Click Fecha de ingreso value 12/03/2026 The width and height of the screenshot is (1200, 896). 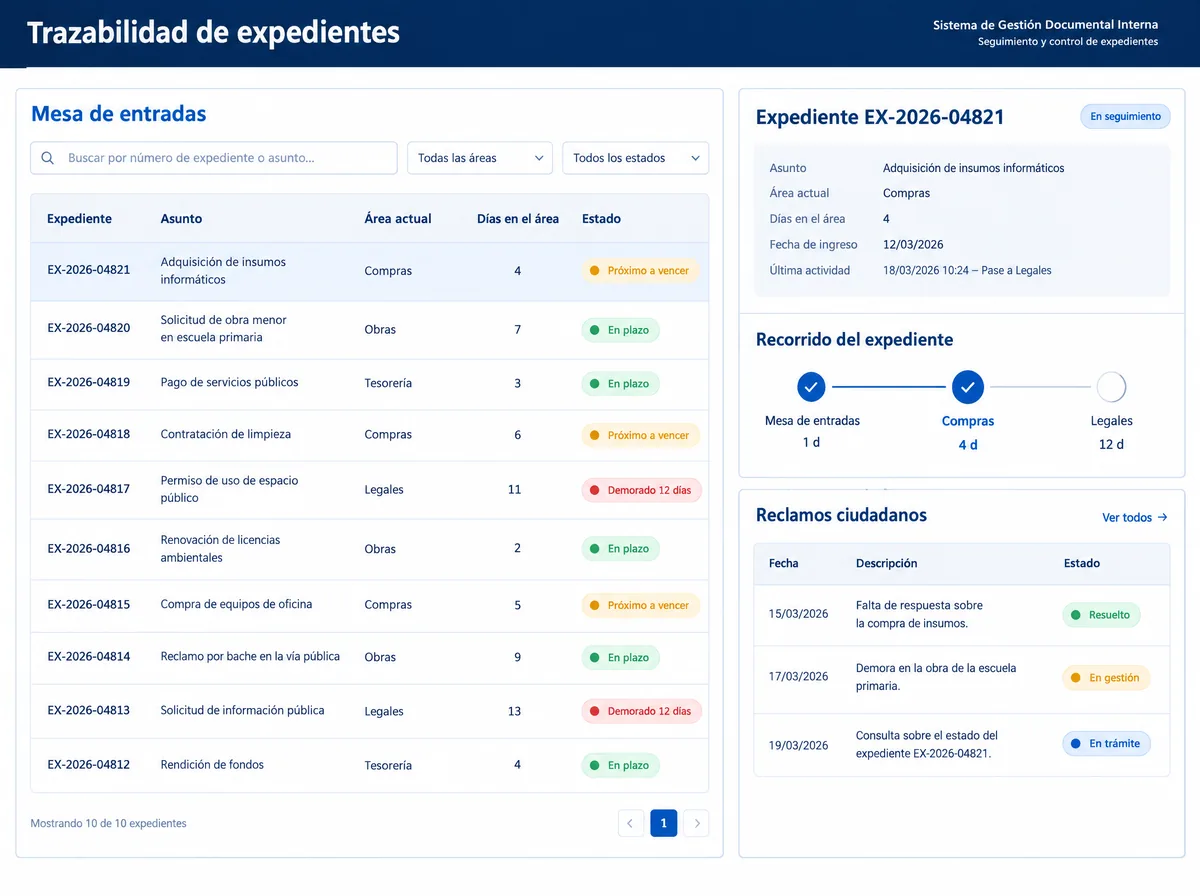(x=913, y=245)
